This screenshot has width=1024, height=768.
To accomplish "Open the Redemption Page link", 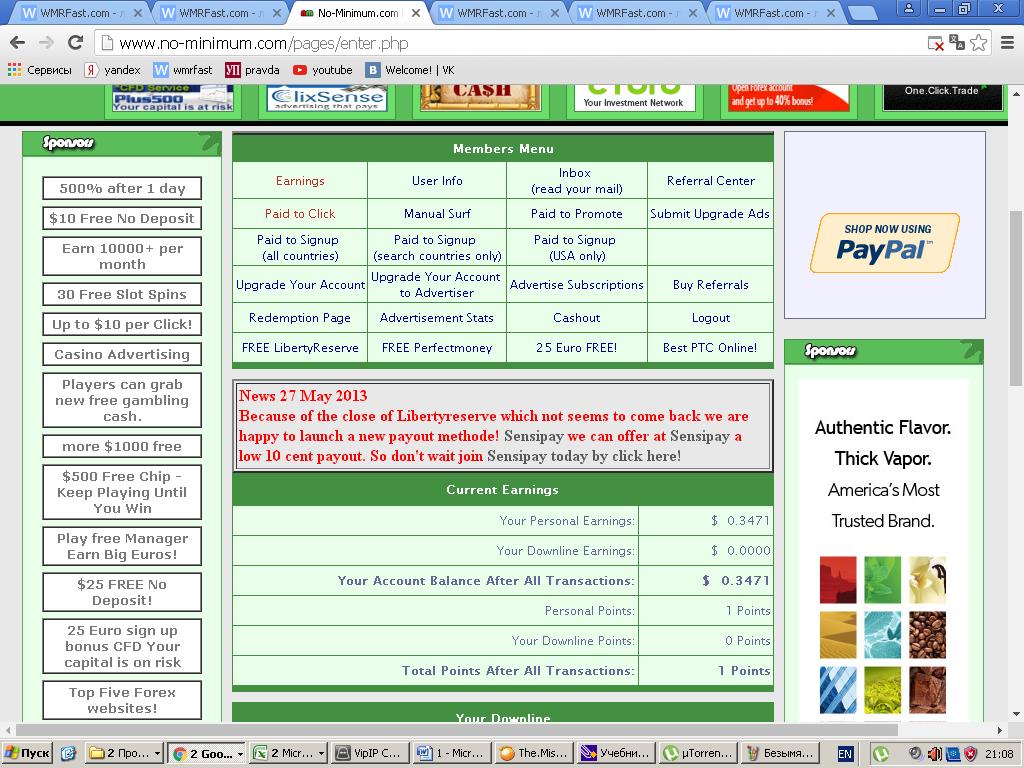I will pos(300,317).
